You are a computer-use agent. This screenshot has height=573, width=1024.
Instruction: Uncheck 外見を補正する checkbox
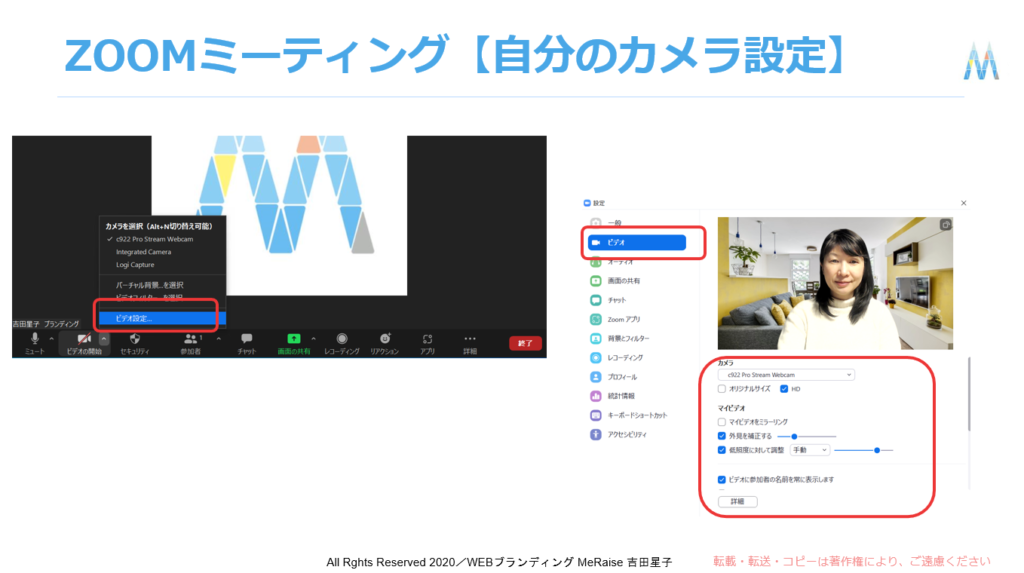point(722,436)
